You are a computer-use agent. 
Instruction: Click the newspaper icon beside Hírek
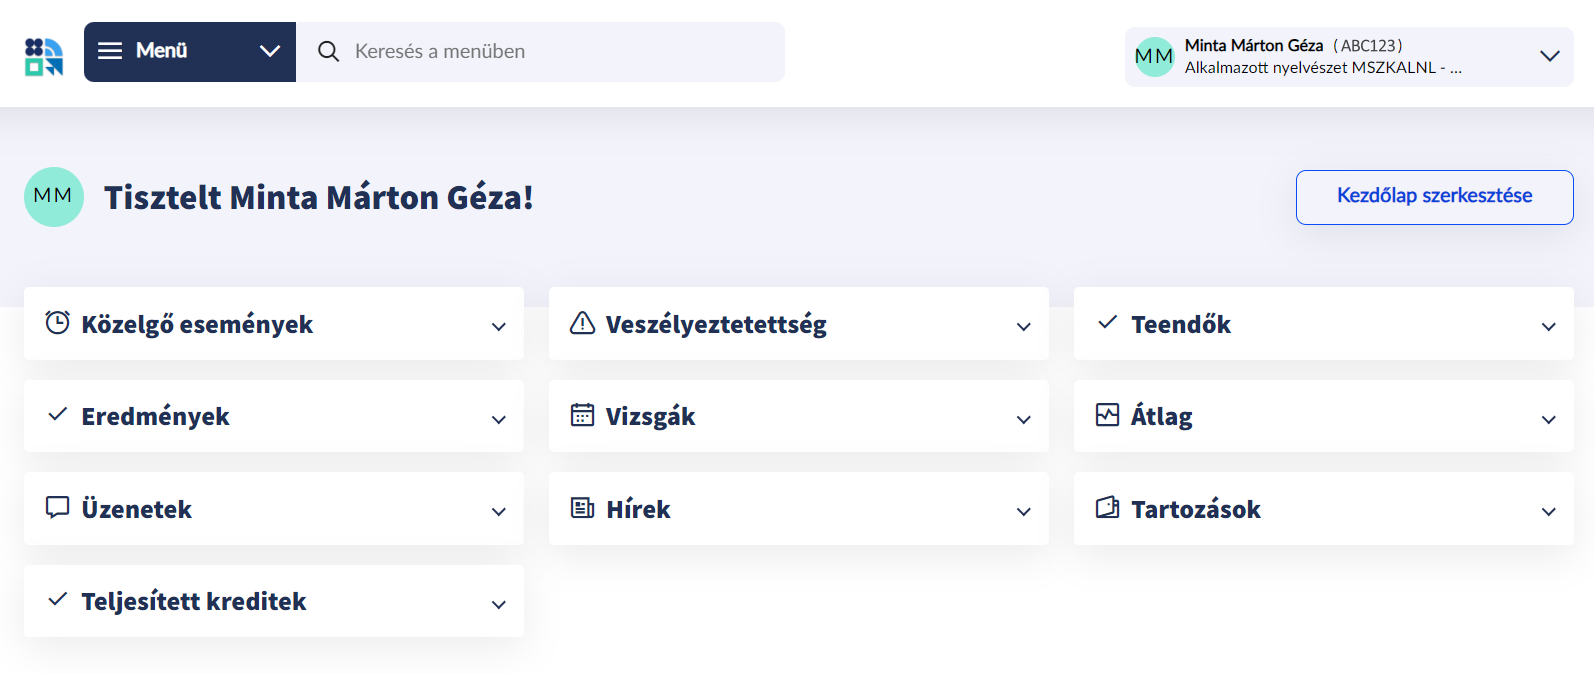coord(582,508)
